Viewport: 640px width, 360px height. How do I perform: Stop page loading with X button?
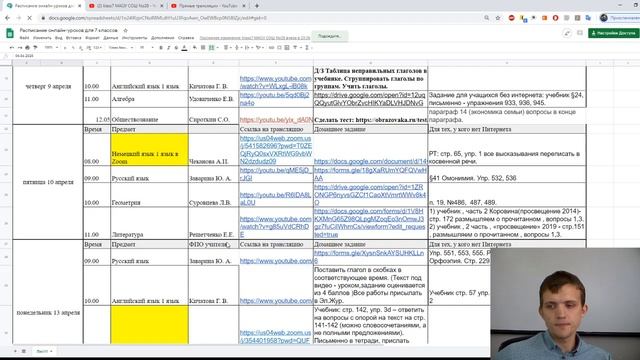click(x=29, y=18)
